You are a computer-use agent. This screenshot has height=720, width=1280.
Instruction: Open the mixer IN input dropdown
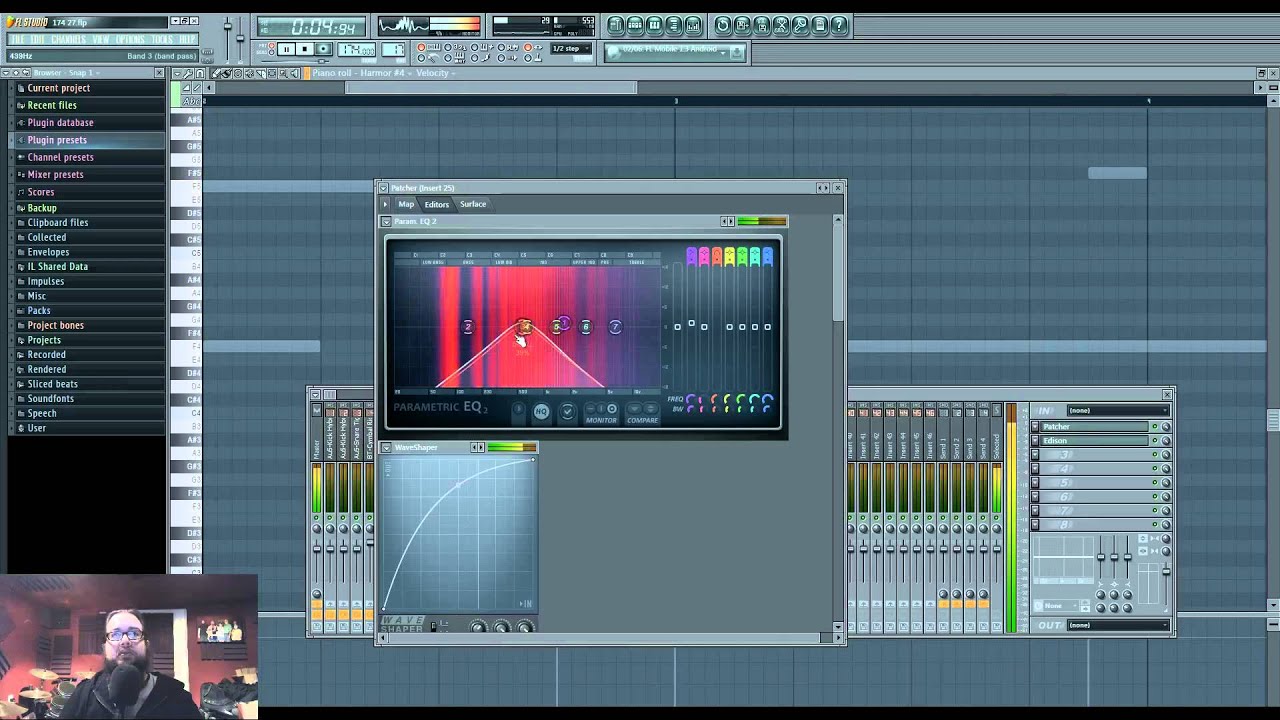[x=1118, y=410]
